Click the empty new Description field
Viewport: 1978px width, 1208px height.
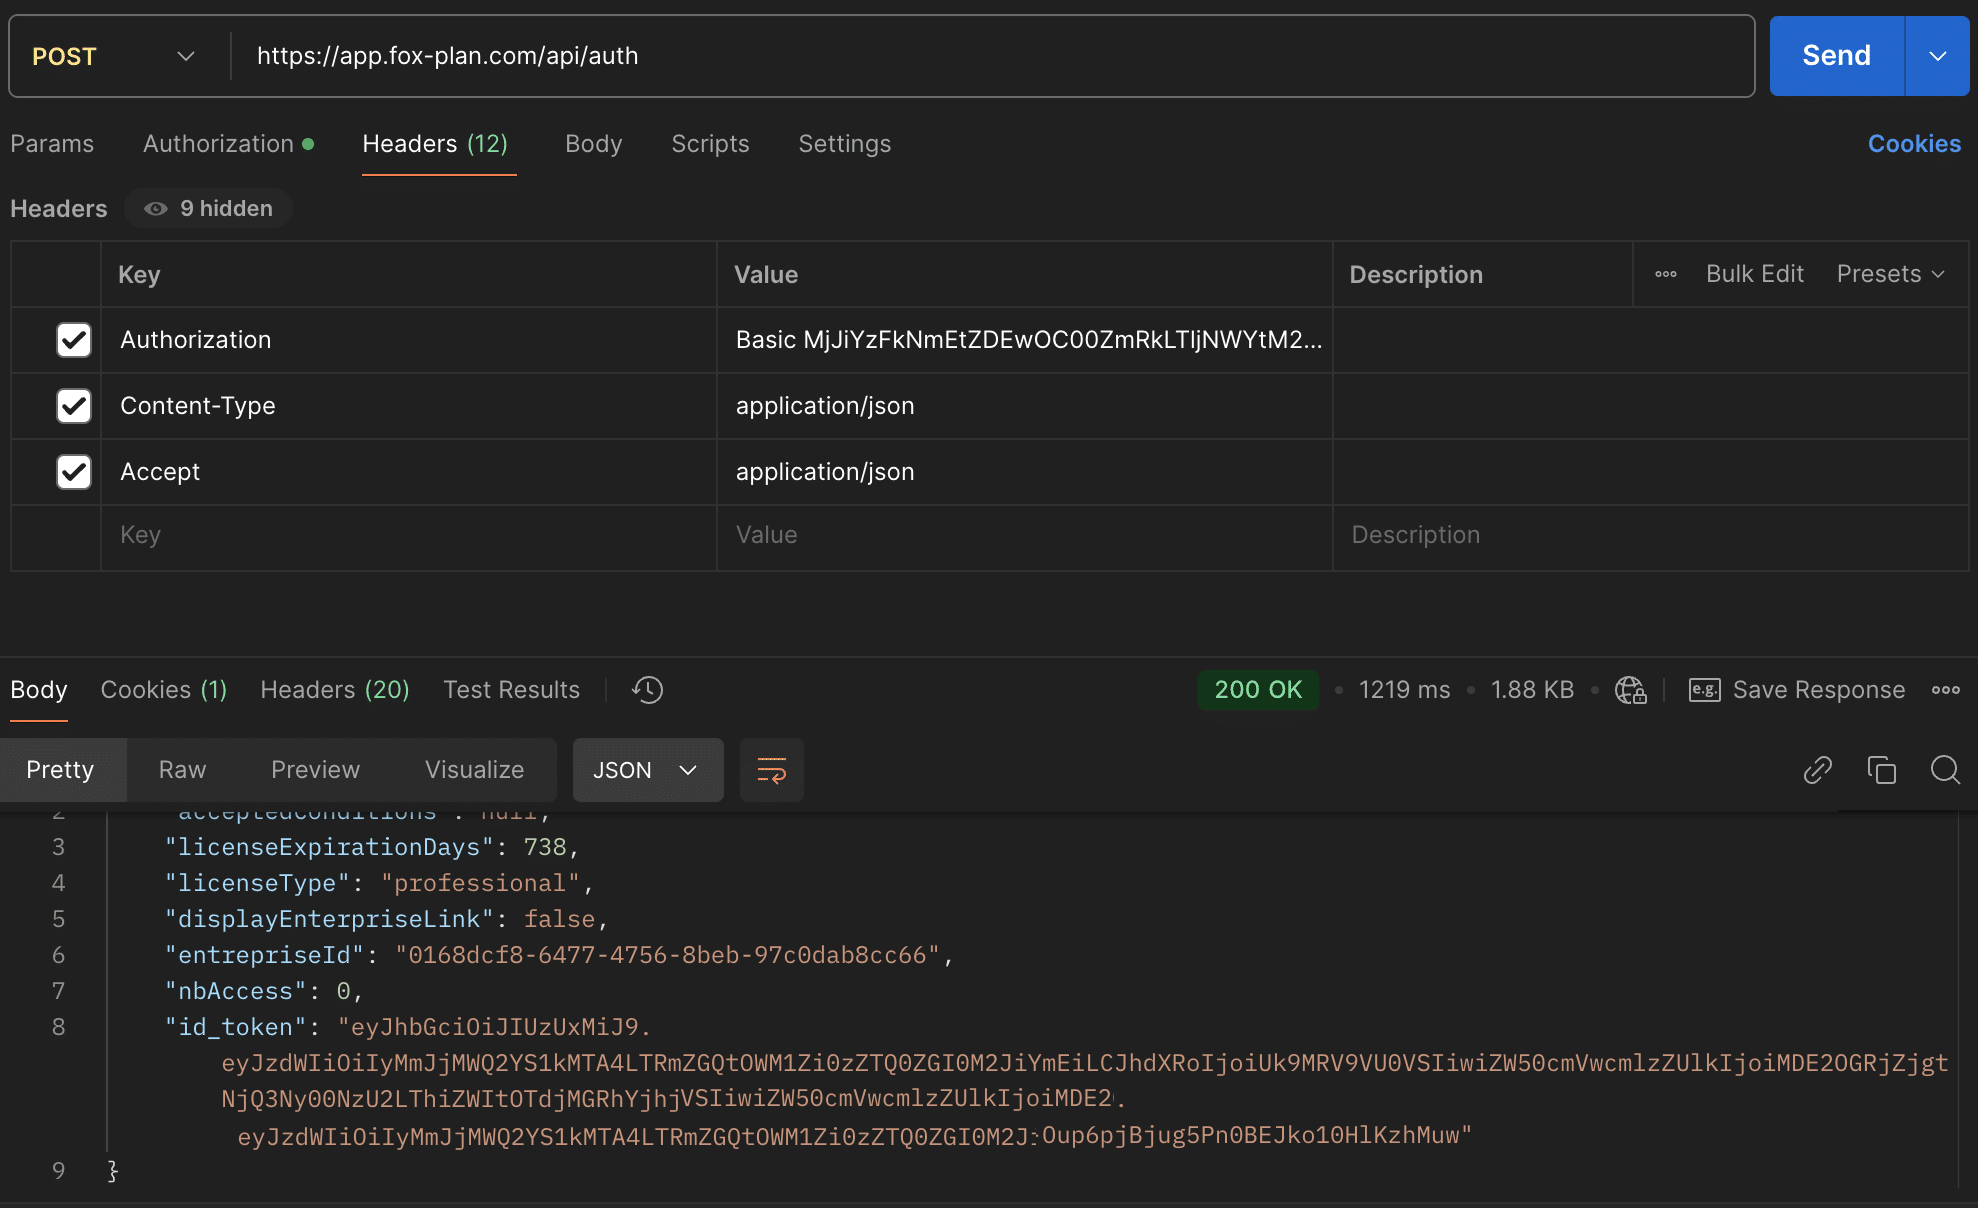(1650, 536)
